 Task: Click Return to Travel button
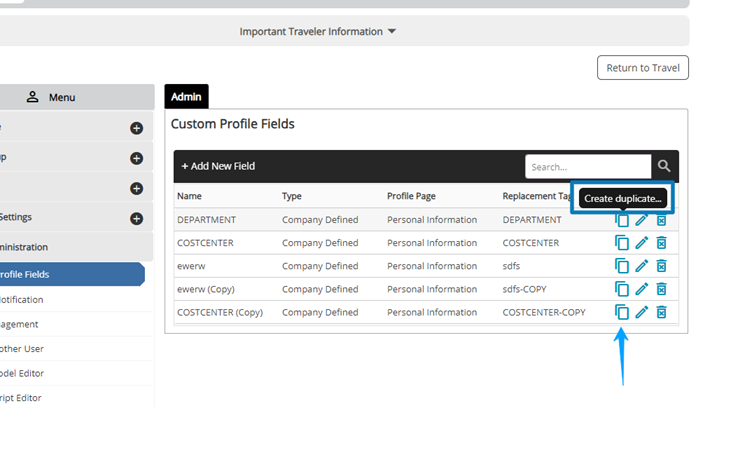(x=643, y=68)
